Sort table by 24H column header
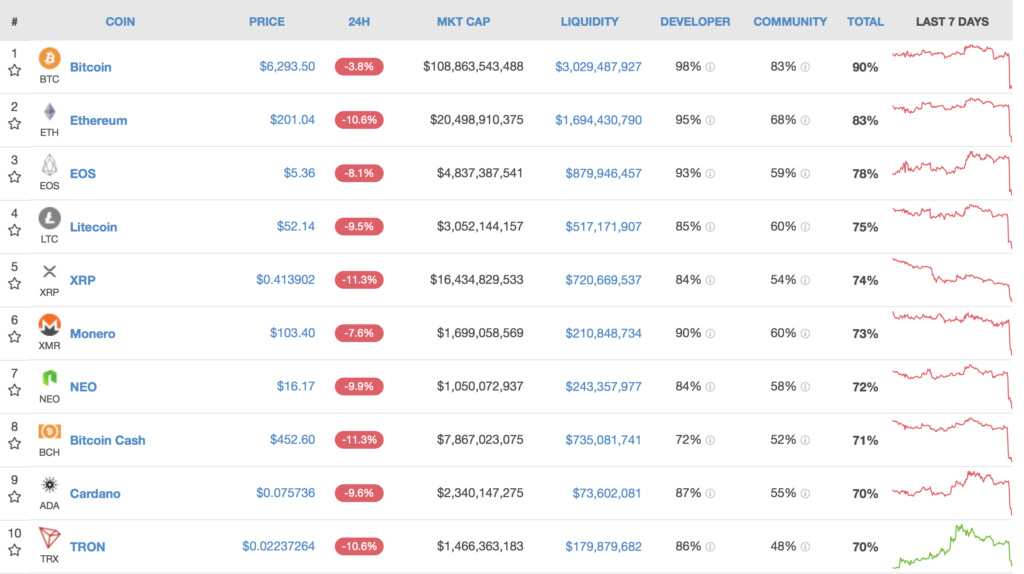 [x=359, y=22]
